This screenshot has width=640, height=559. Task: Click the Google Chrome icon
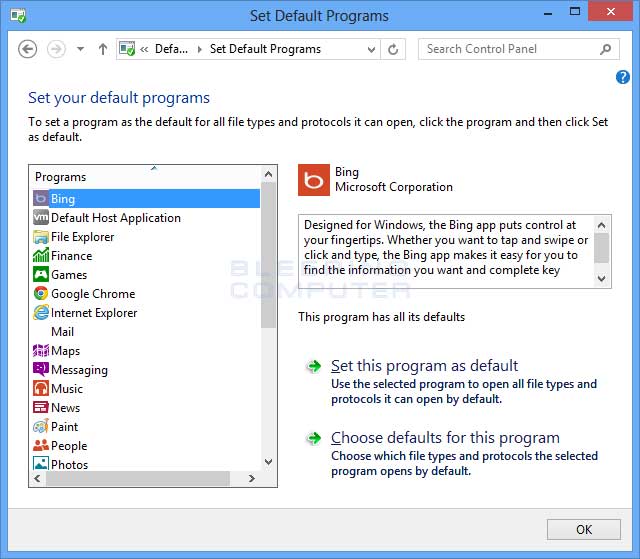coord(40,293)
